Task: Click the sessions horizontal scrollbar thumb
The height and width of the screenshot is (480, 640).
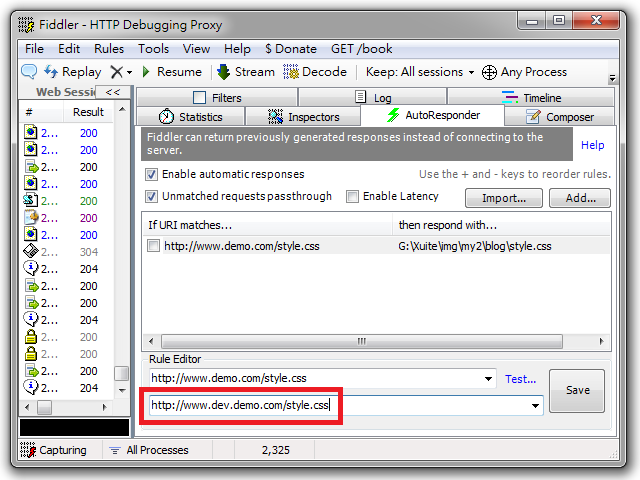Action: (x=44, y=407)
